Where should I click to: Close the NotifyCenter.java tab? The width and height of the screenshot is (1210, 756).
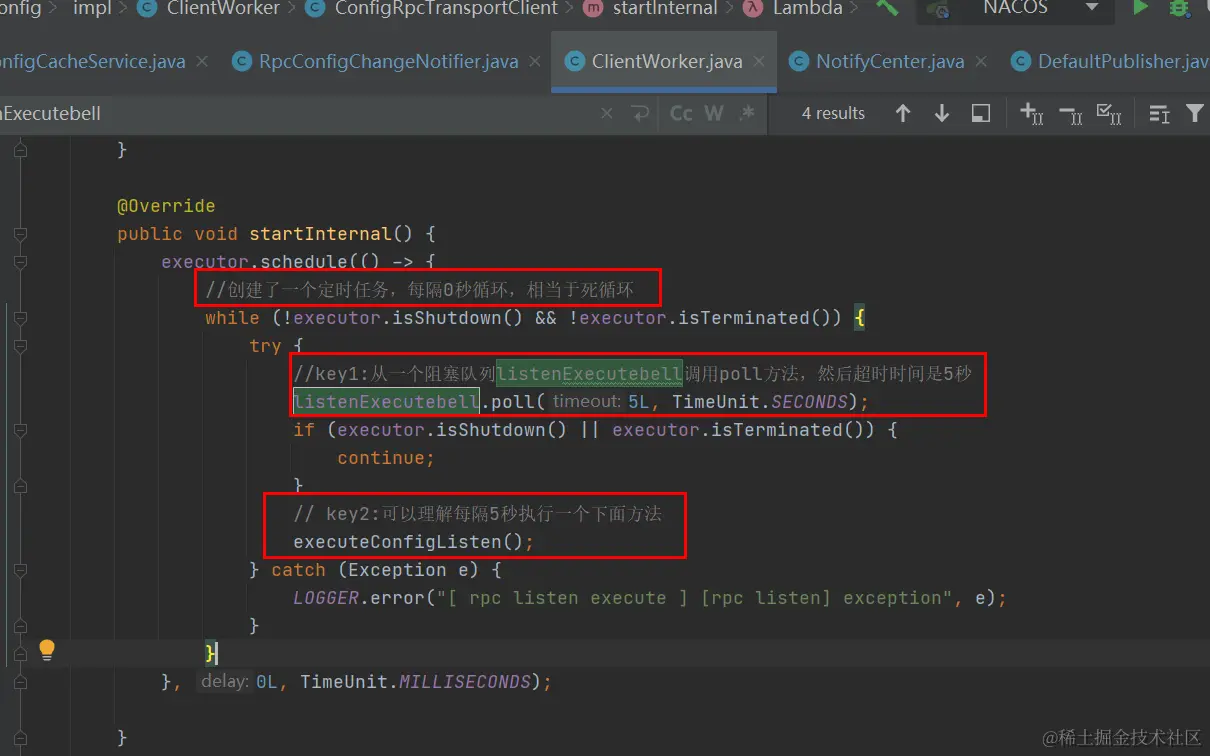[x=981, y=61]
